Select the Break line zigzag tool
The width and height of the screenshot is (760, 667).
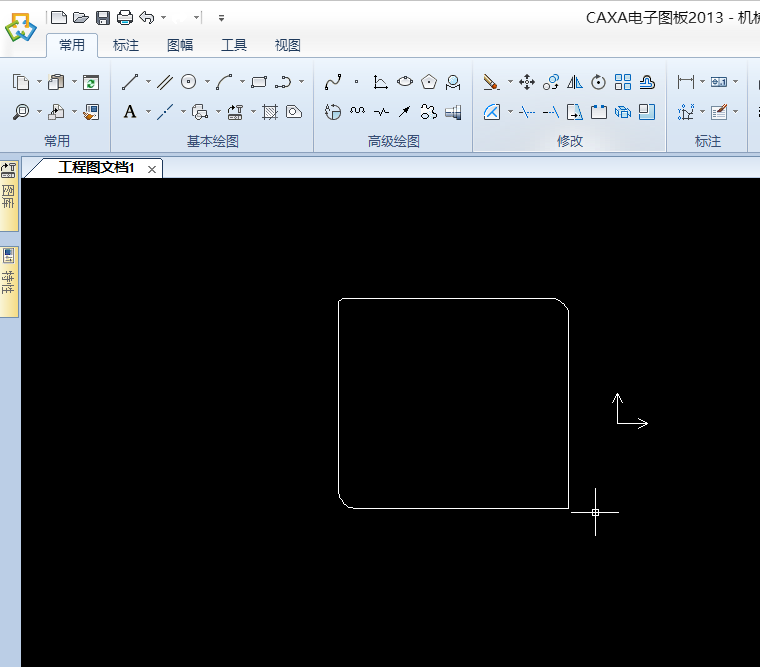pyautogui.click(x=381, y=112)
